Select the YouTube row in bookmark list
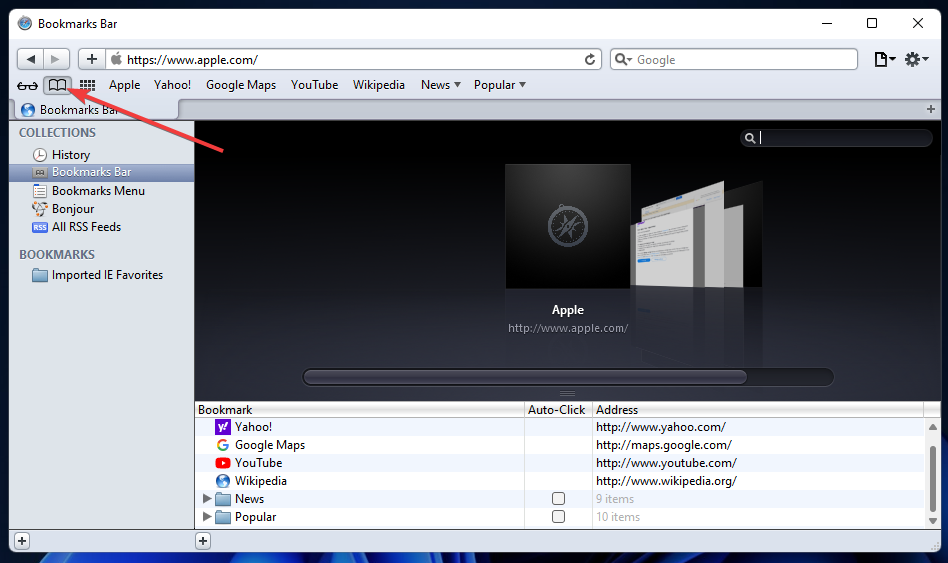The height and width of the screenshot is (563, 948). pyautogui.click(x=559, y=463)
